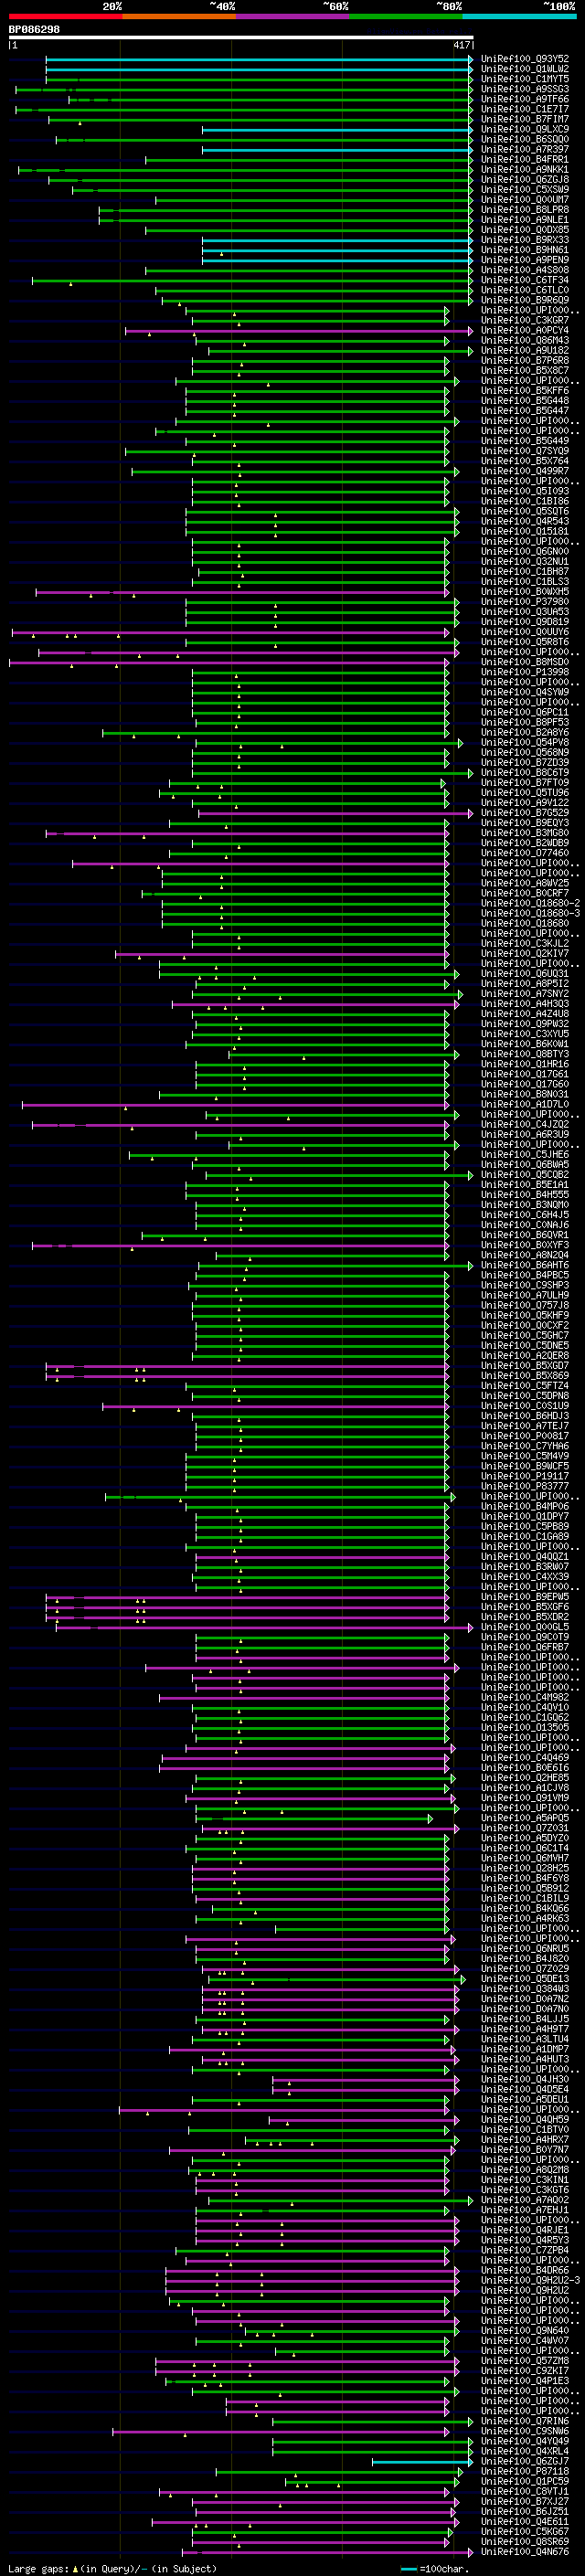Click the query length value 417

click(x=461, y=45)
